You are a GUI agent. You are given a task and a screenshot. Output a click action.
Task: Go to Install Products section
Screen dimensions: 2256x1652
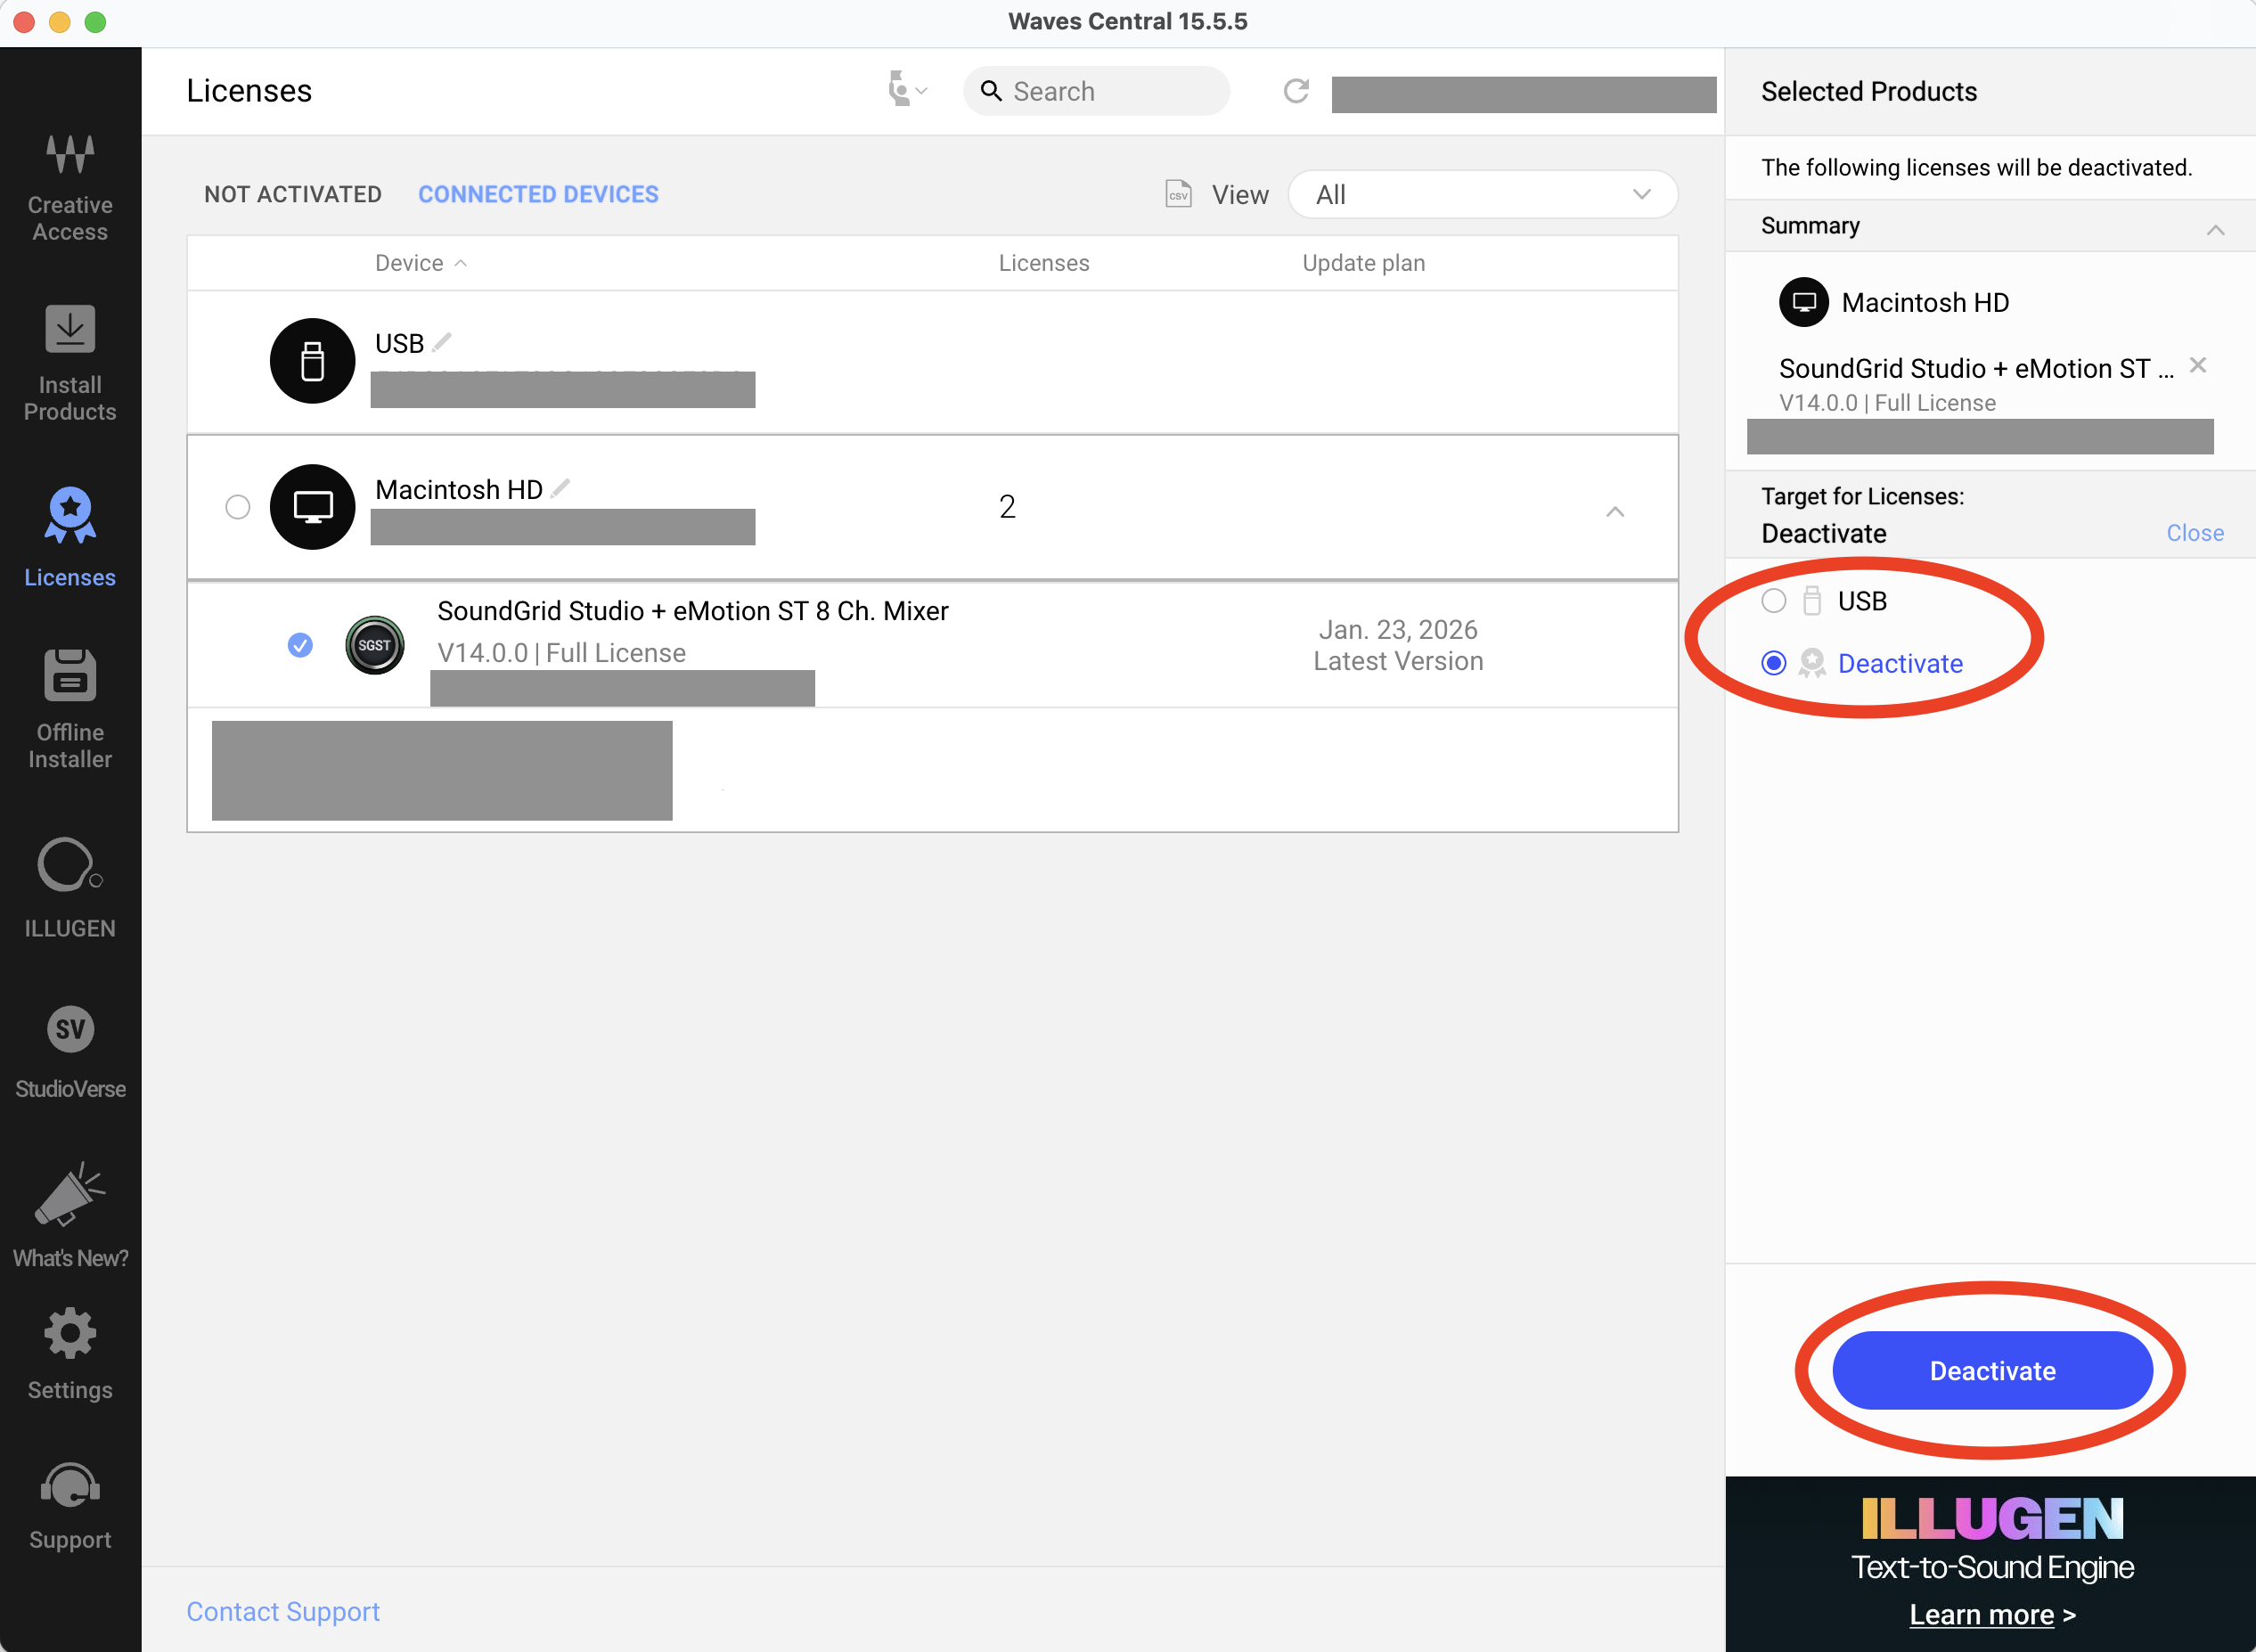click(70, 363)
